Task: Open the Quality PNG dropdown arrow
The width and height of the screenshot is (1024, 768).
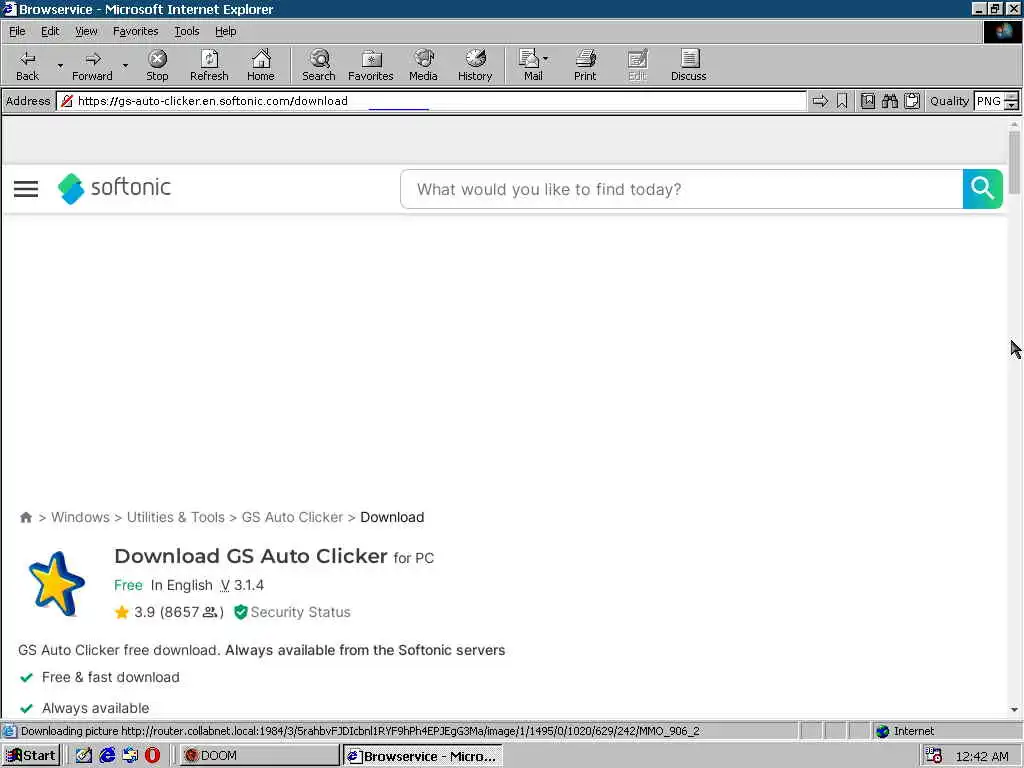Action: pyautogui.click(x=1012, y=106)
